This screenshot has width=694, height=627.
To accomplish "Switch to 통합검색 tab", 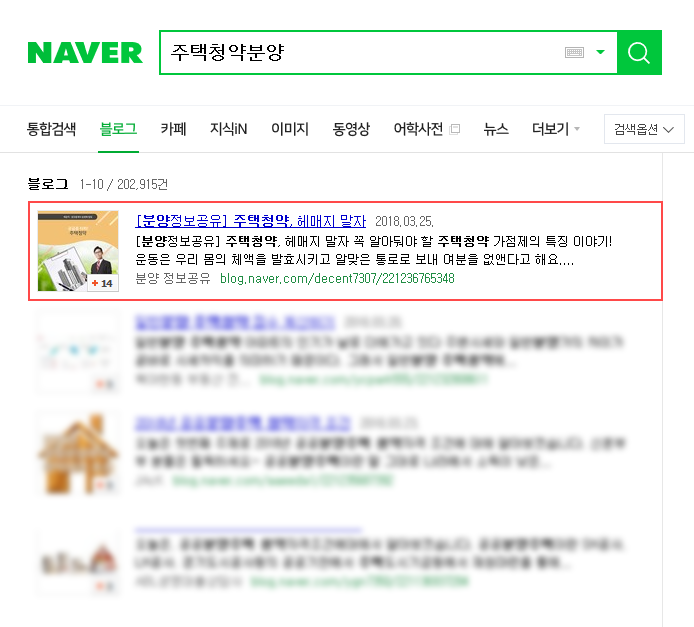I will (51, 129).
